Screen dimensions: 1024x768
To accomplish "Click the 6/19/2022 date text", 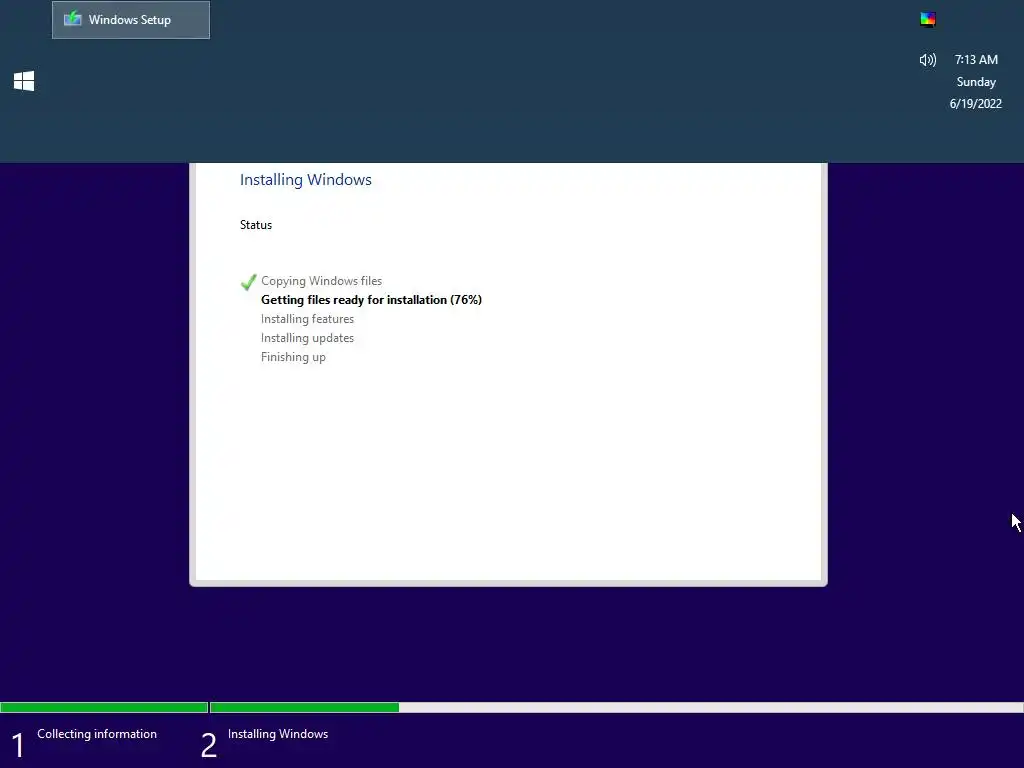I will click(975, 103).
